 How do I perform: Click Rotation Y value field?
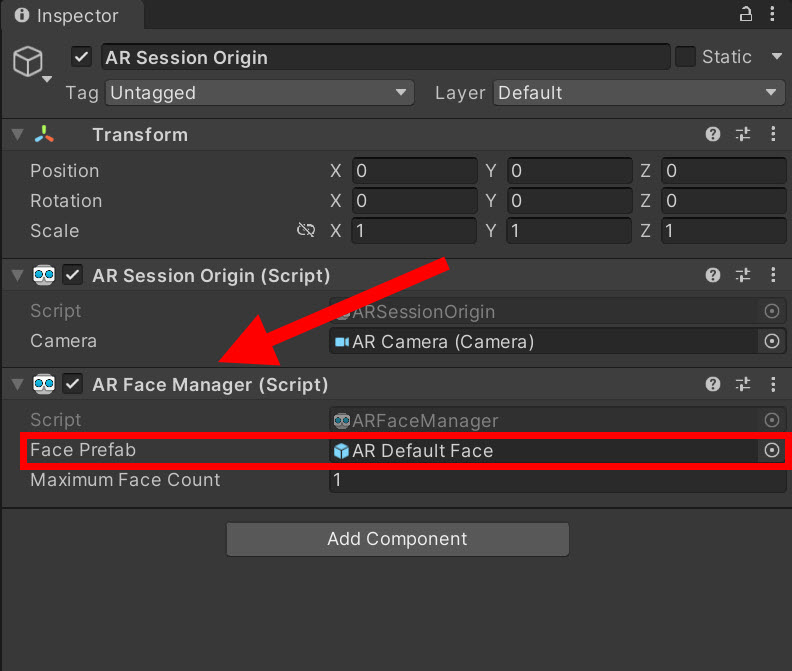click(x=569, y=201)
